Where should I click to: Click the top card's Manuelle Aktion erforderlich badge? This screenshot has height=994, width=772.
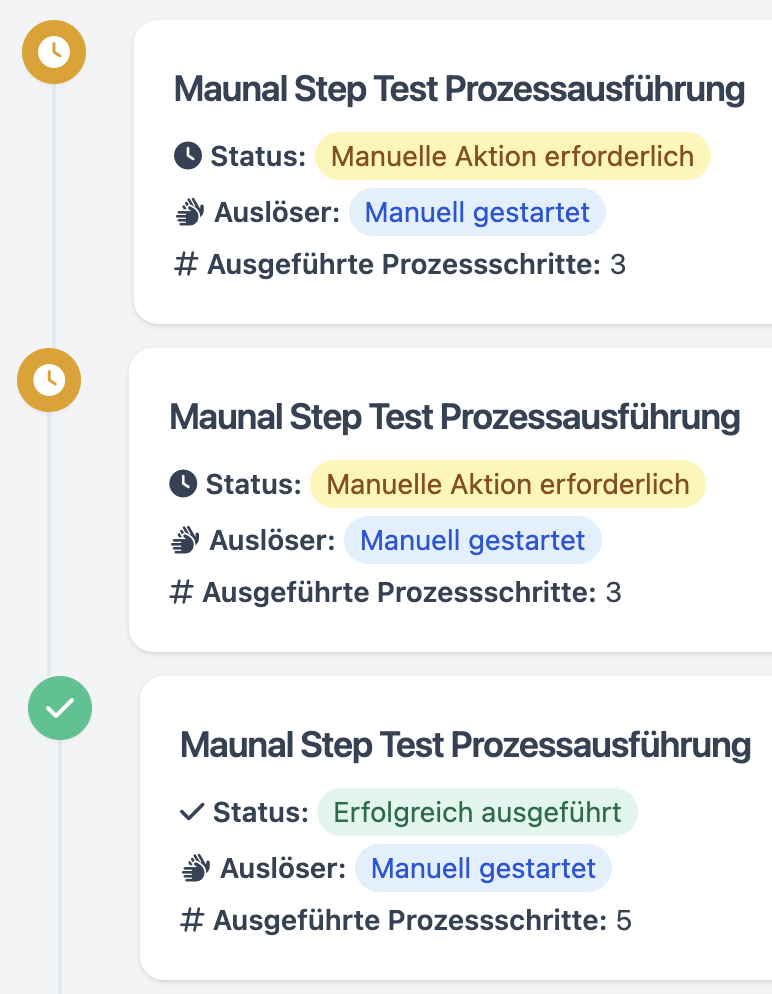(x=512, y=157)
